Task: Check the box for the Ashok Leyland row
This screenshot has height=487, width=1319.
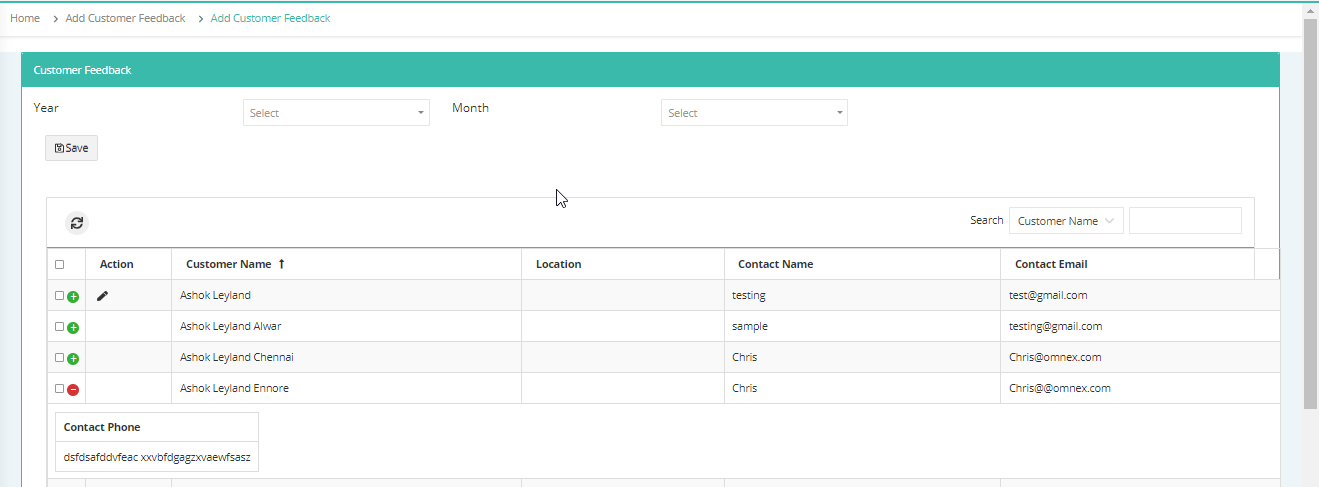Action: coord(59,296)
